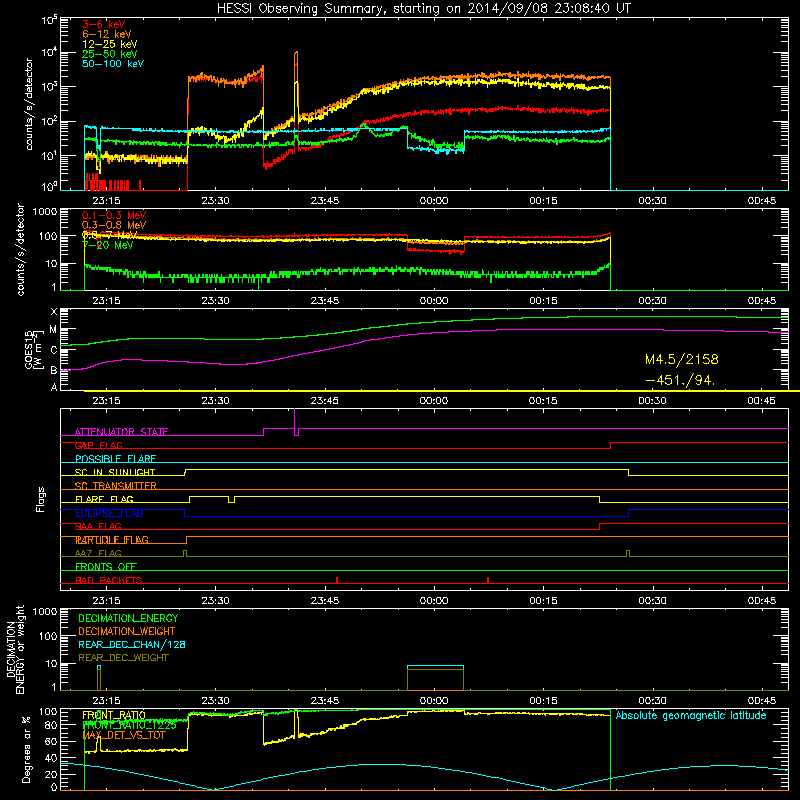Select the 0.1-0.3 MeV legend label
Image resolution: width=800 pixels, height=800 pixels.
click(114, 215)
